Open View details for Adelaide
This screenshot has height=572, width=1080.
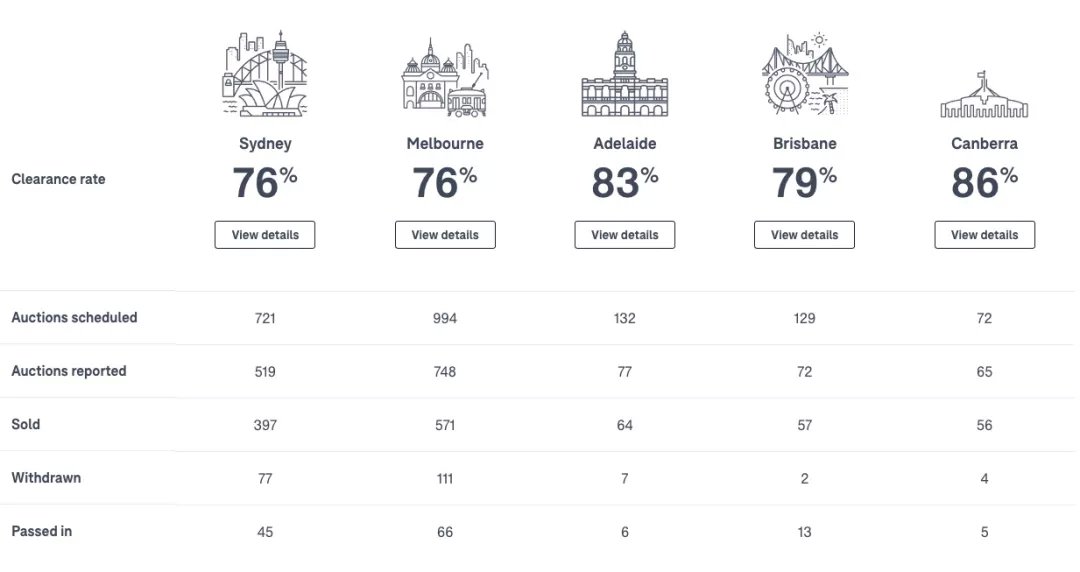pos(625,235)
